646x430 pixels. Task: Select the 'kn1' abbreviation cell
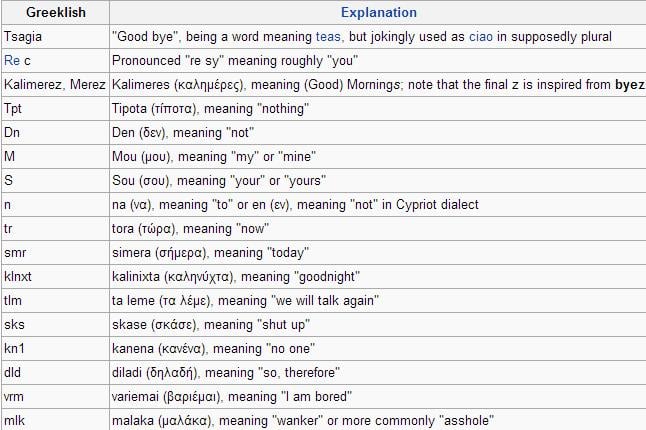[x=56, y=348]
